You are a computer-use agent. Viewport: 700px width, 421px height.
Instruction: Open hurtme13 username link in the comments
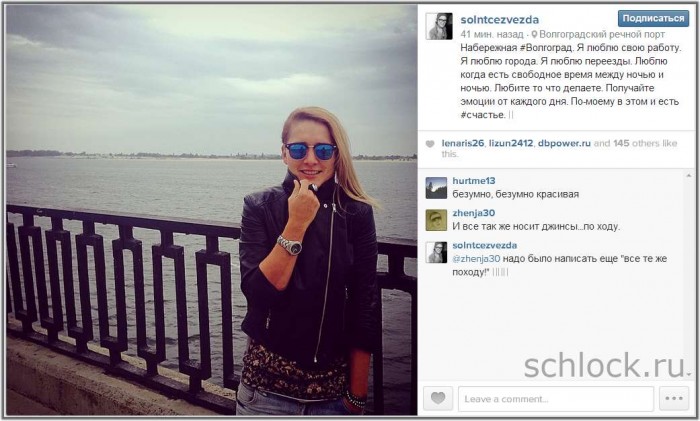[474, 181]
